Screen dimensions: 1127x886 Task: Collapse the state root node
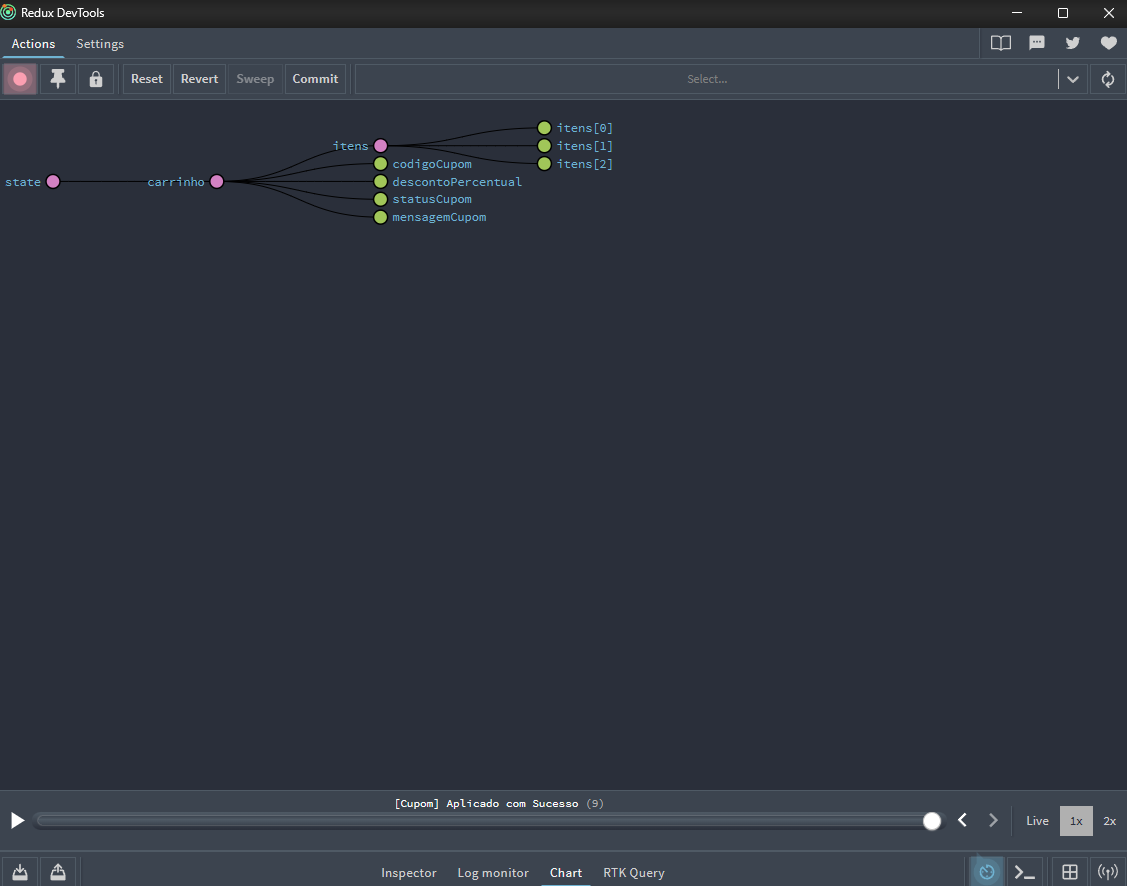(53, 182)
